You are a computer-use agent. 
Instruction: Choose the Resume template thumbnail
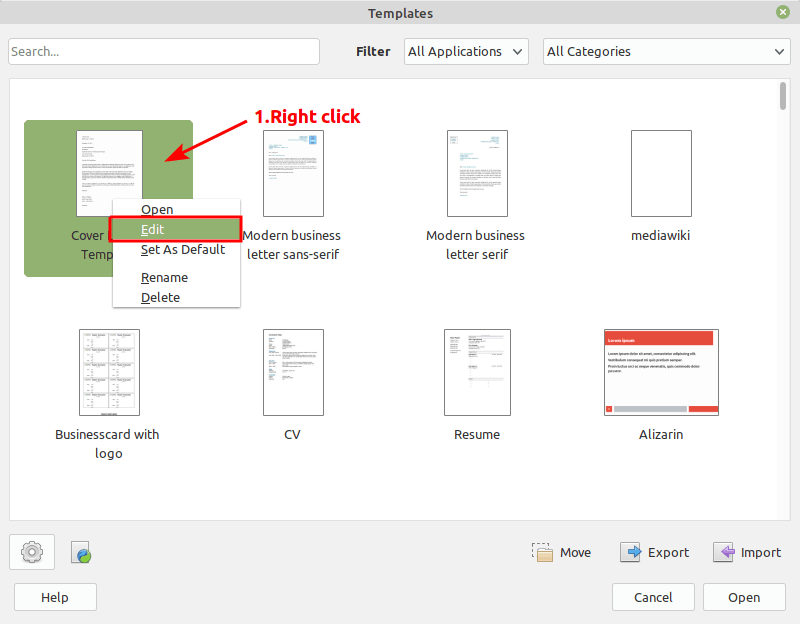(477, 372)
